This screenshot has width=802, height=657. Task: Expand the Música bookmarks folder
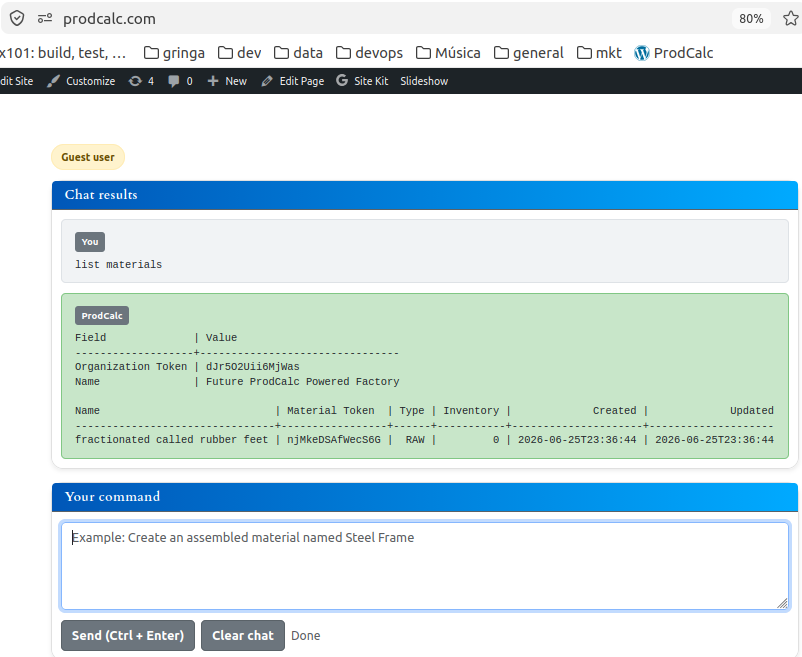point(448,53)
